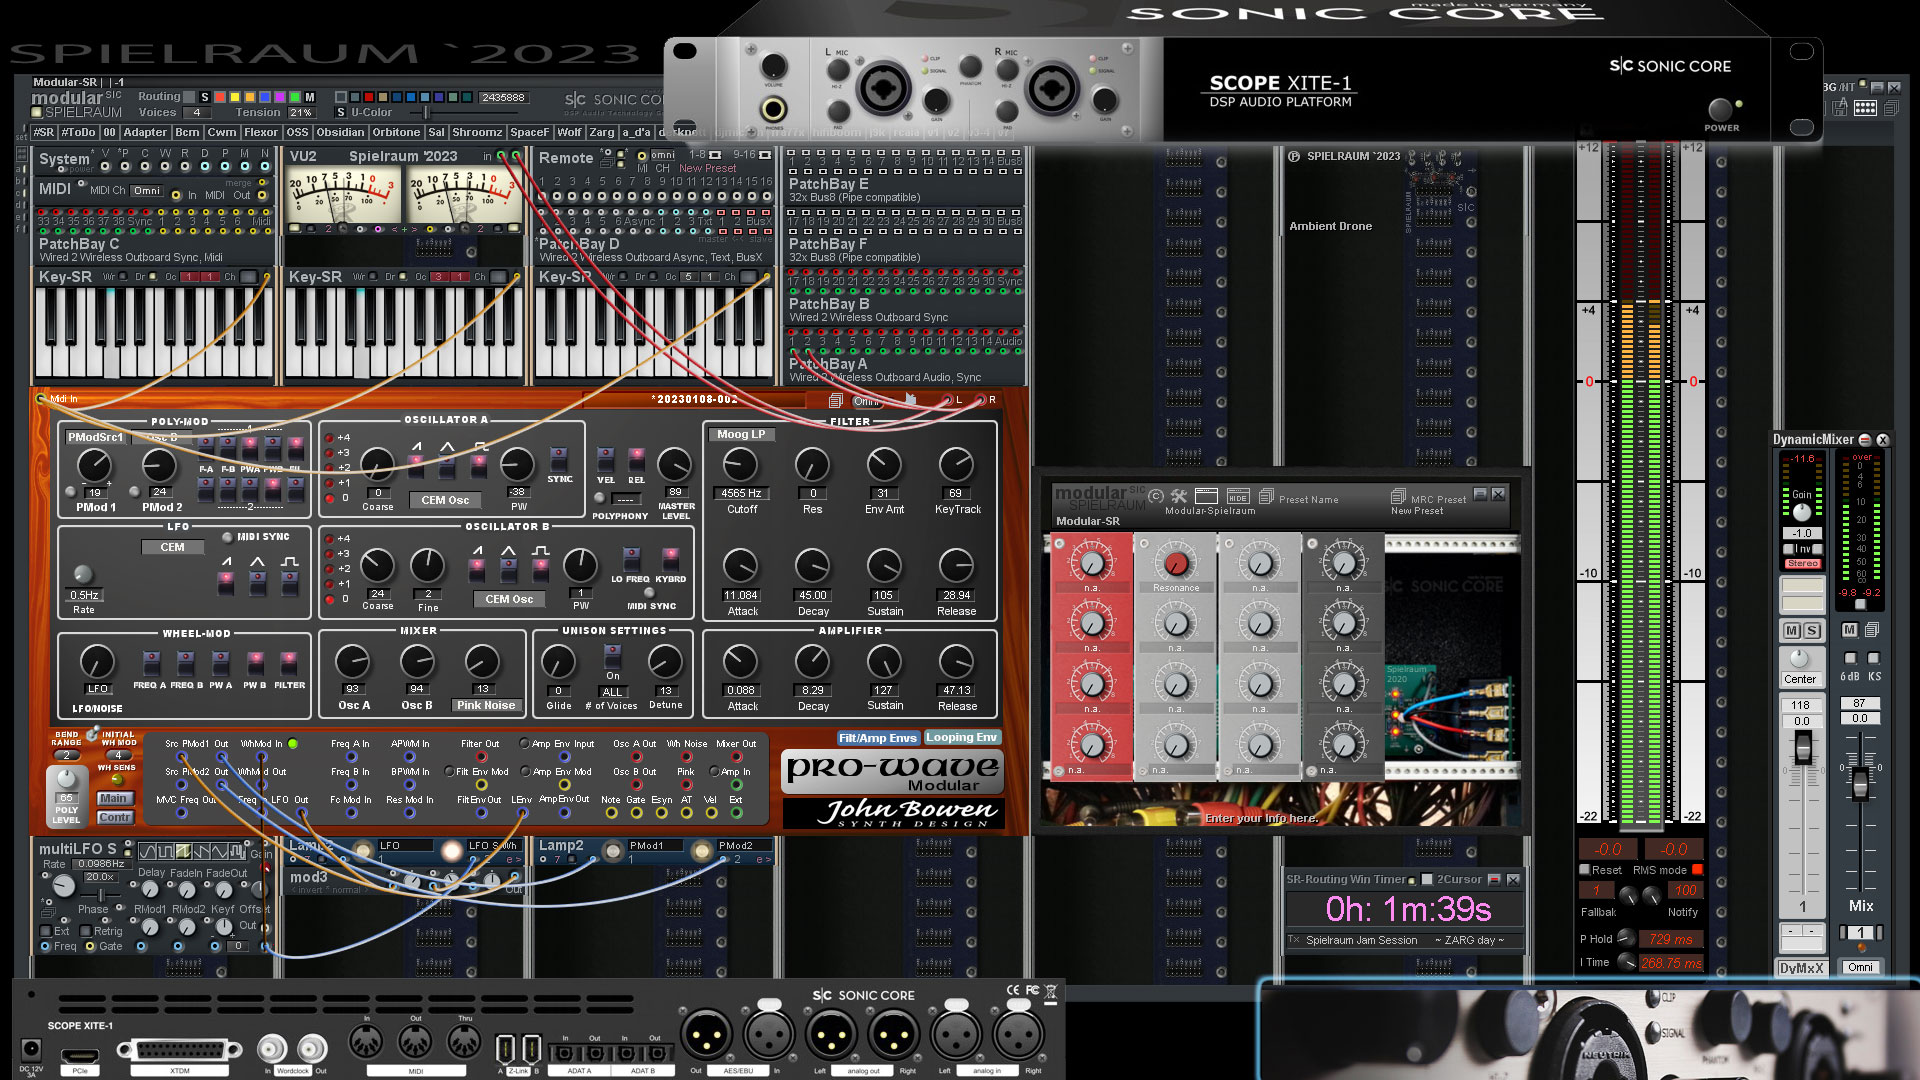The width and height of the screenshot is (1920, 1080).
Task: Click the Preset Name list icon
Action: (1266, 496)
